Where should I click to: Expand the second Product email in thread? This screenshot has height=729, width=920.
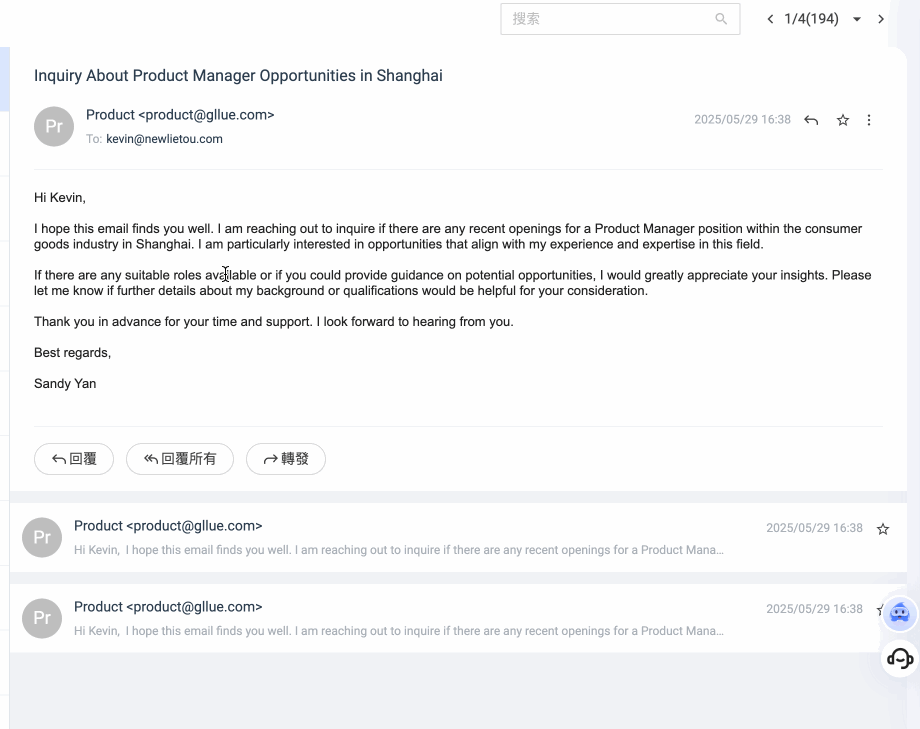[x=458, y=537]
